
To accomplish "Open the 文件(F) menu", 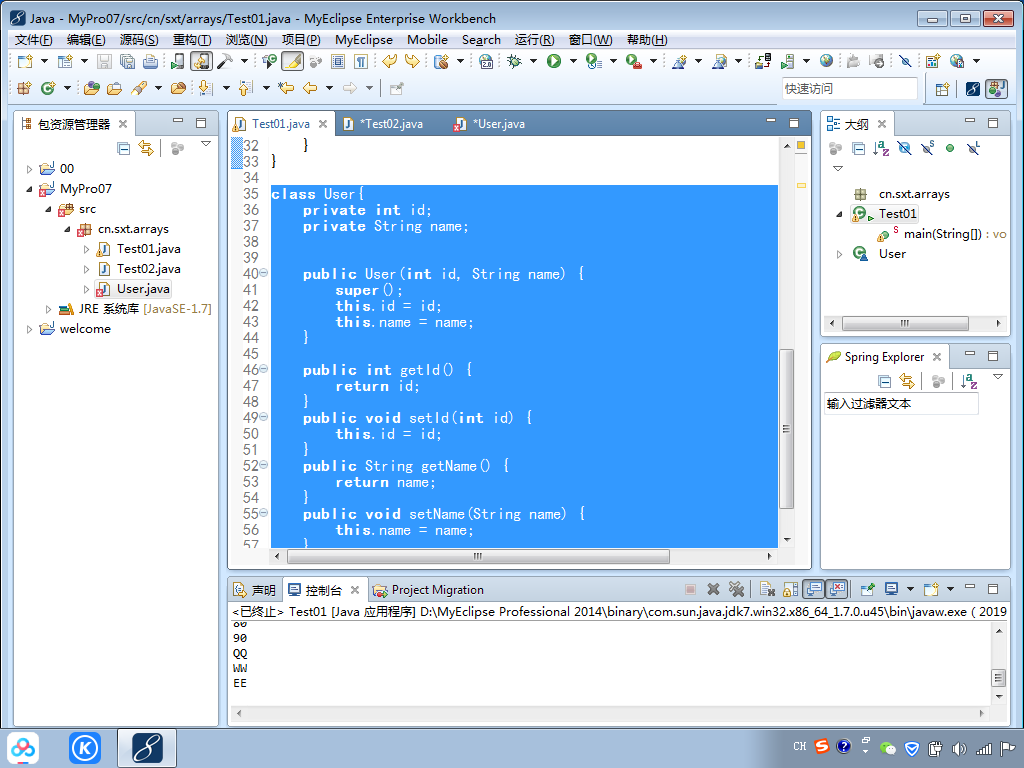I will pyautogui.click(x=33, y=40).
